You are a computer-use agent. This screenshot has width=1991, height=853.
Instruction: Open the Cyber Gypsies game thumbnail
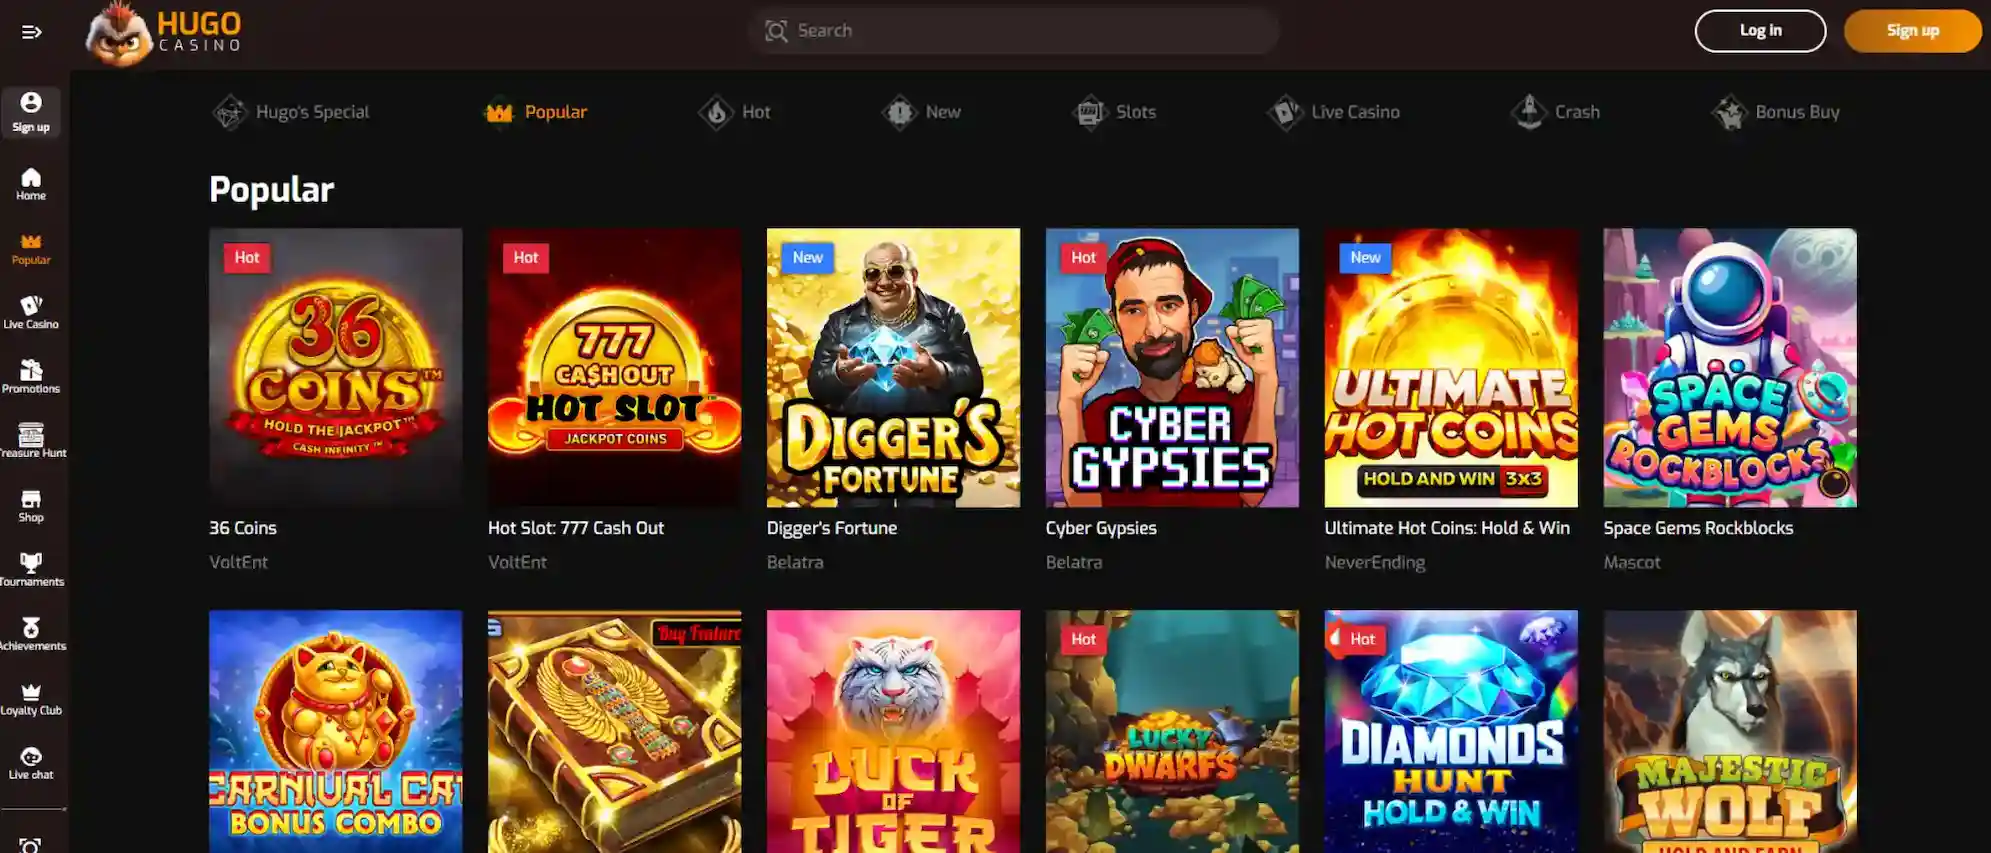point(1172,367)
